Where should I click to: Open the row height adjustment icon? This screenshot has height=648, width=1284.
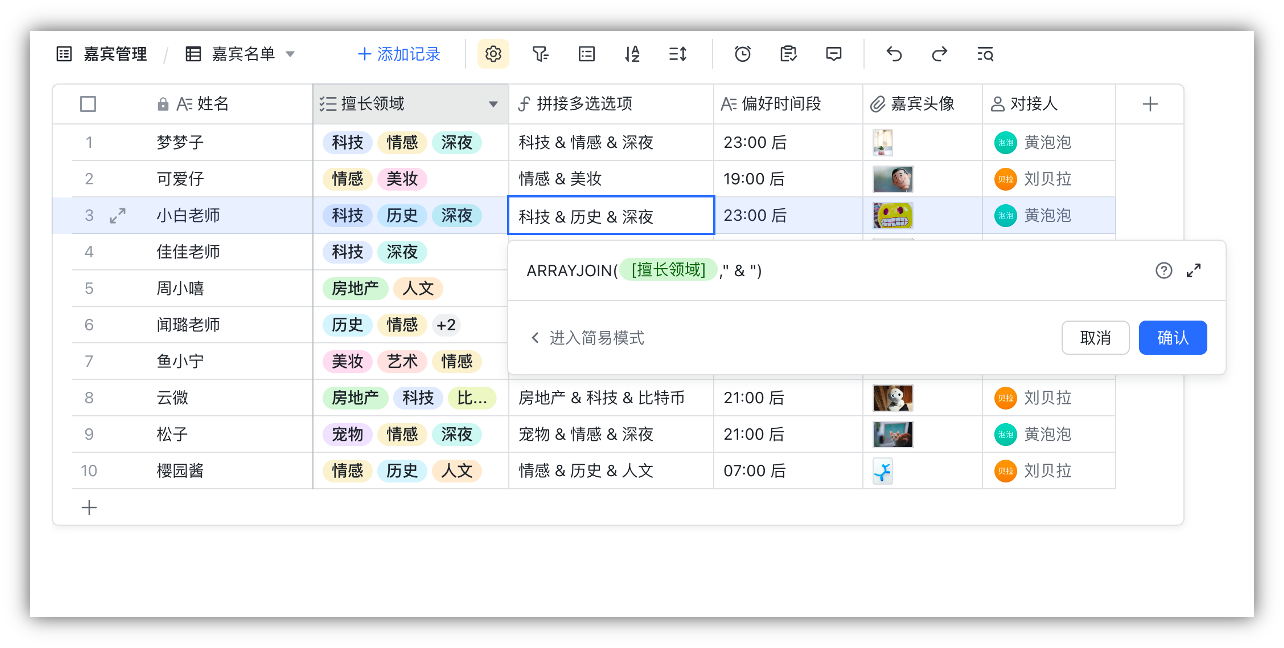click(x=677, y=54)
